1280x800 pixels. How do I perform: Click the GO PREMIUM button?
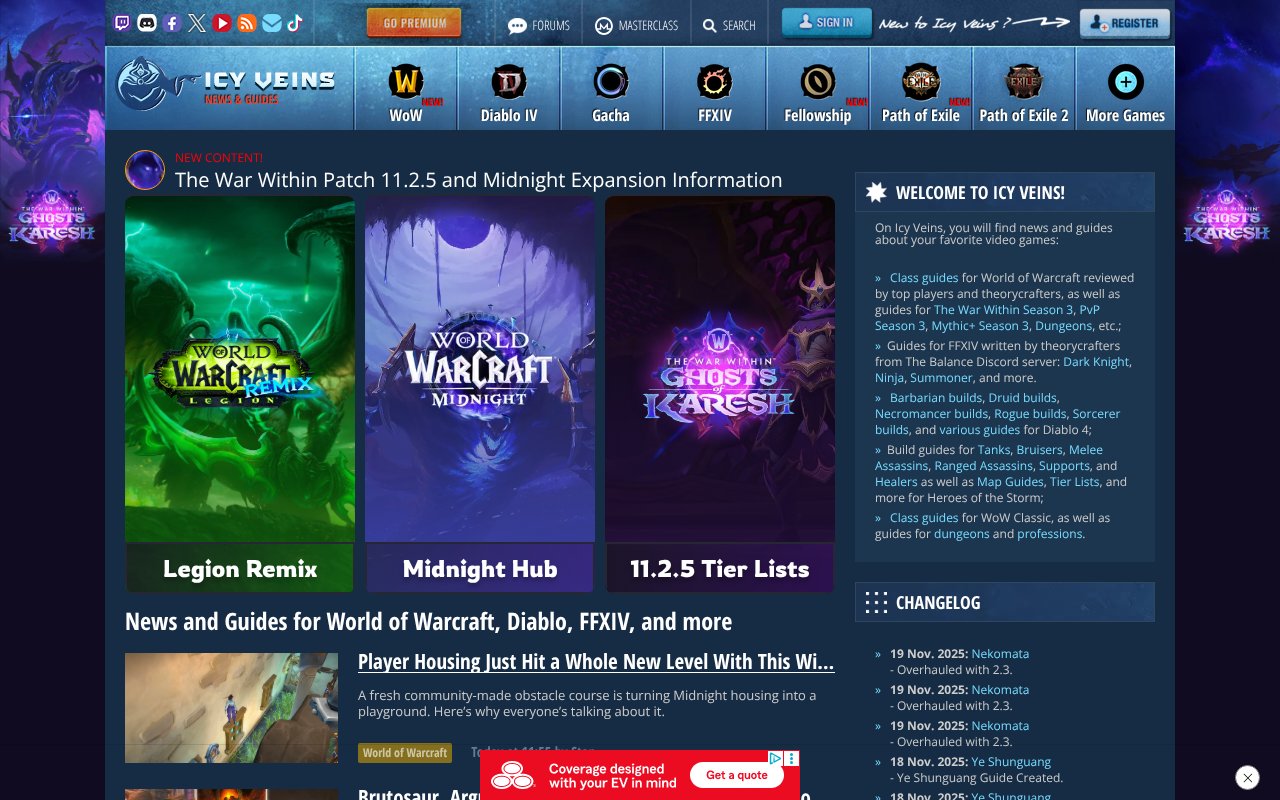click(413, 20)
